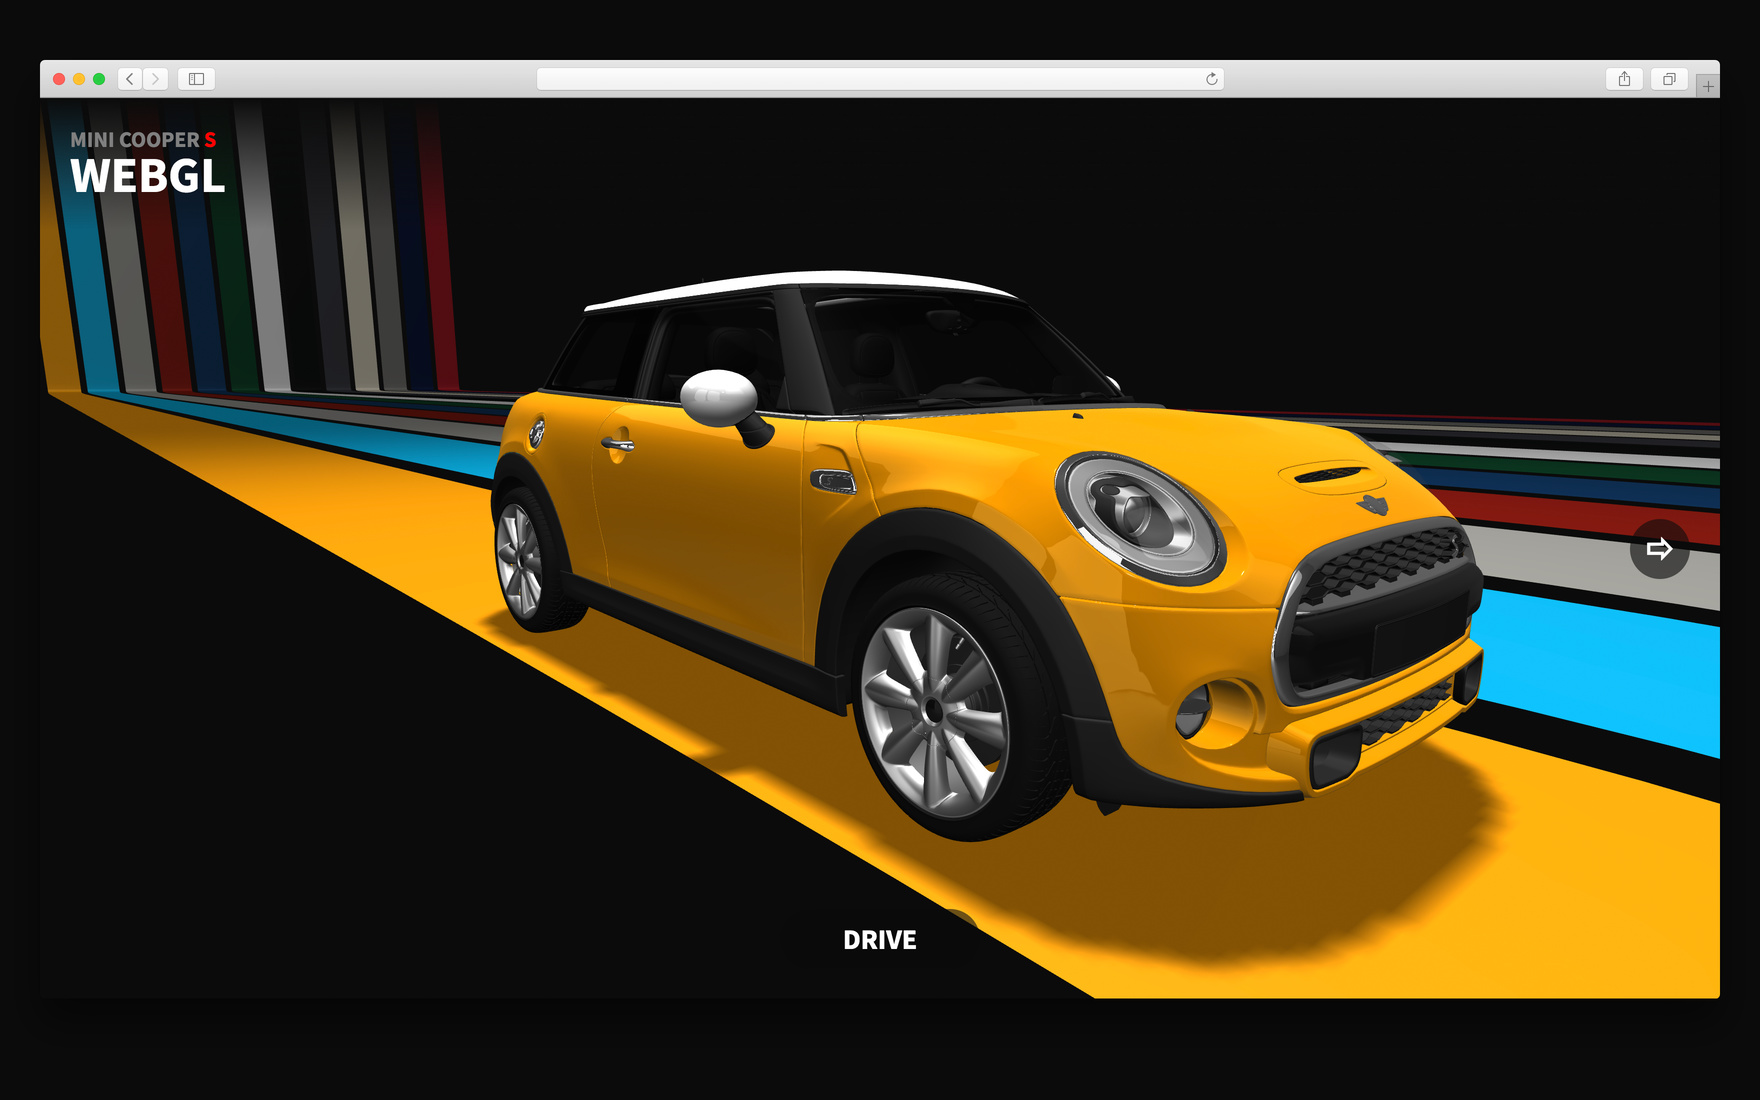Reload the page with the refresh icon
The image size is (1760, 1100).
[1211, 79]
